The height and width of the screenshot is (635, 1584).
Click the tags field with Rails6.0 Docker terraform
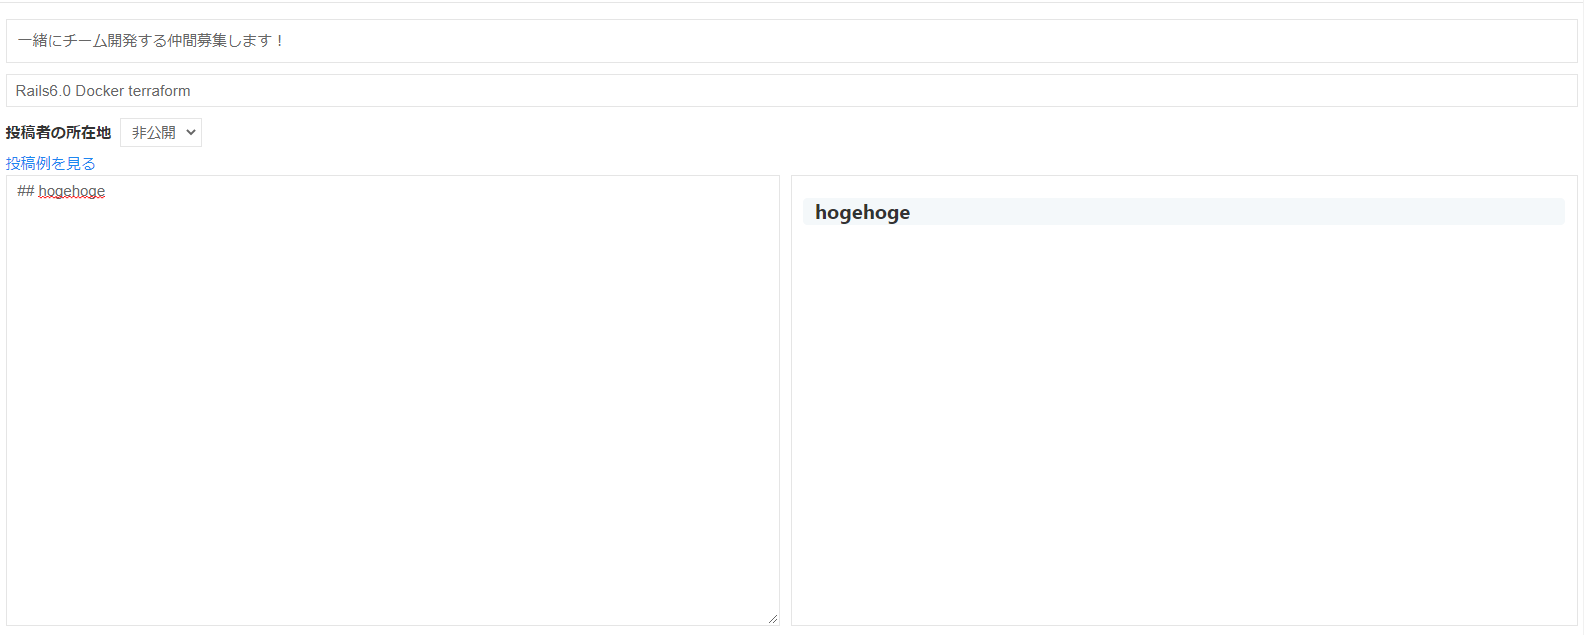791,90
